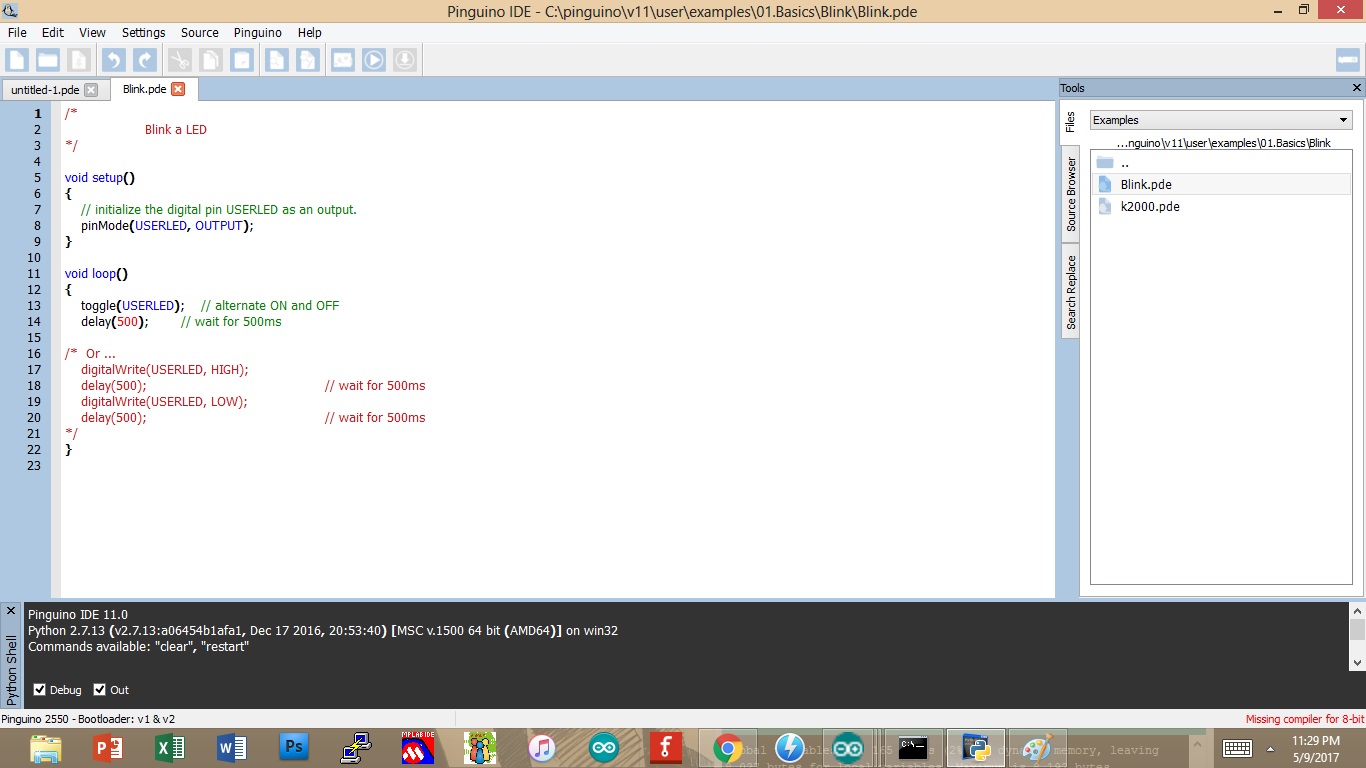Click the Upload (download arrow) icon
This screenshot has width=1366, height=768.
click(x=404, y=60)
